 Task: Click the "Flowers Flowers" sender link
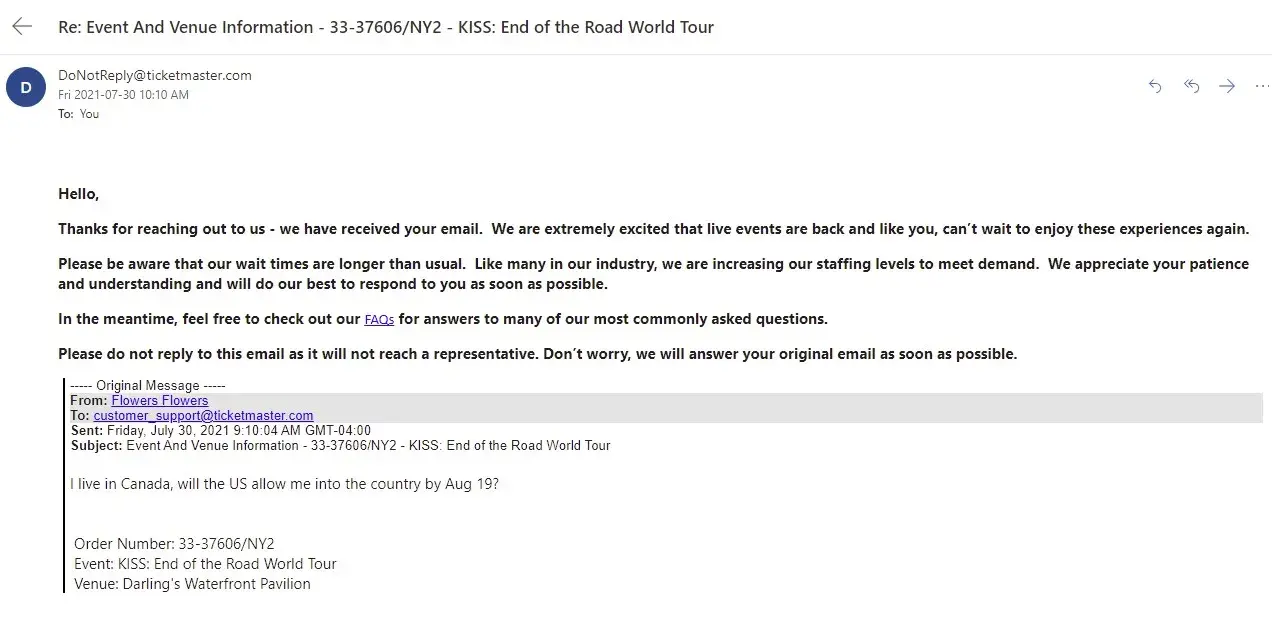click(160, 400)
